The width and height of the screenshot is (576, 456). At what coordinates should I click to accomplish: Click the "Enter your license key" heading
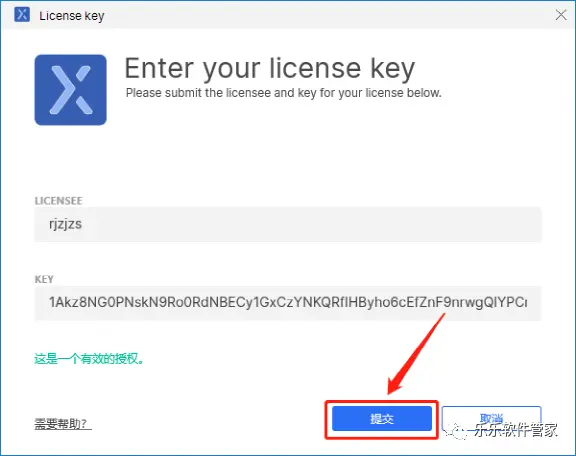pyautogui.click(x=270, y=69)
